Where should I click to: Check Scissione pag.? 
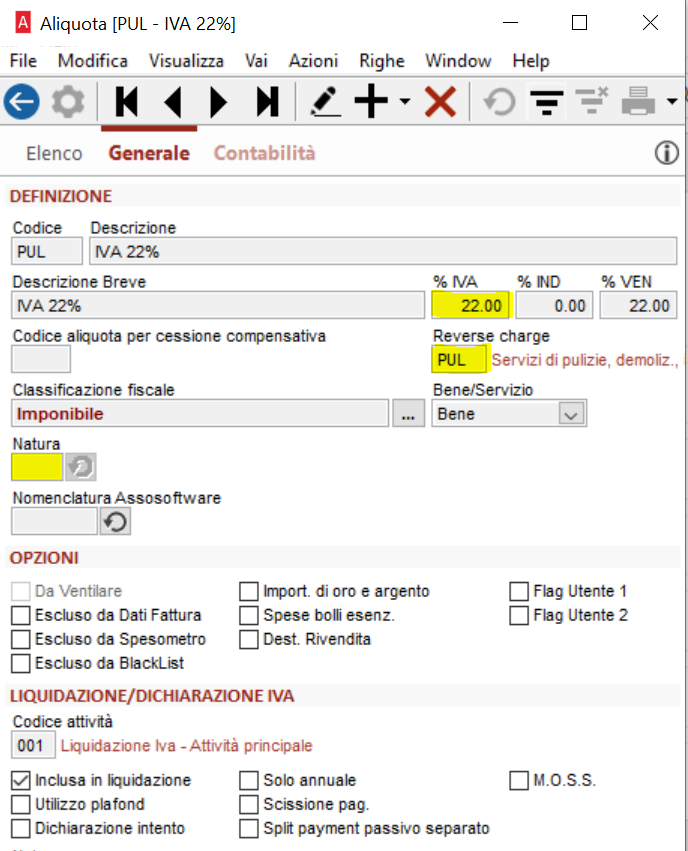pos(249,804)
